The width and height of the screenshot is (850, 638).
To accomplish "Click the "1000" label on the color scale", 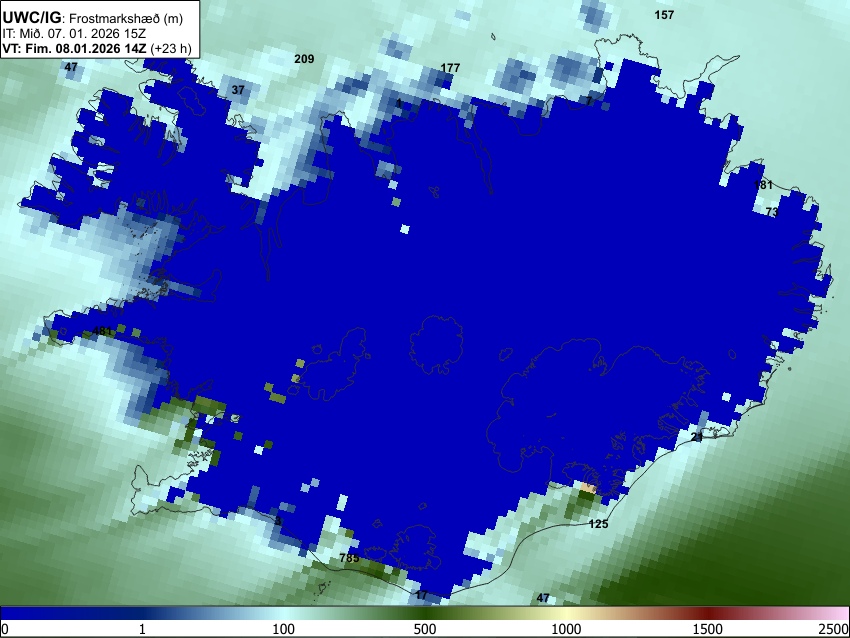I will (x=566, y=629).
